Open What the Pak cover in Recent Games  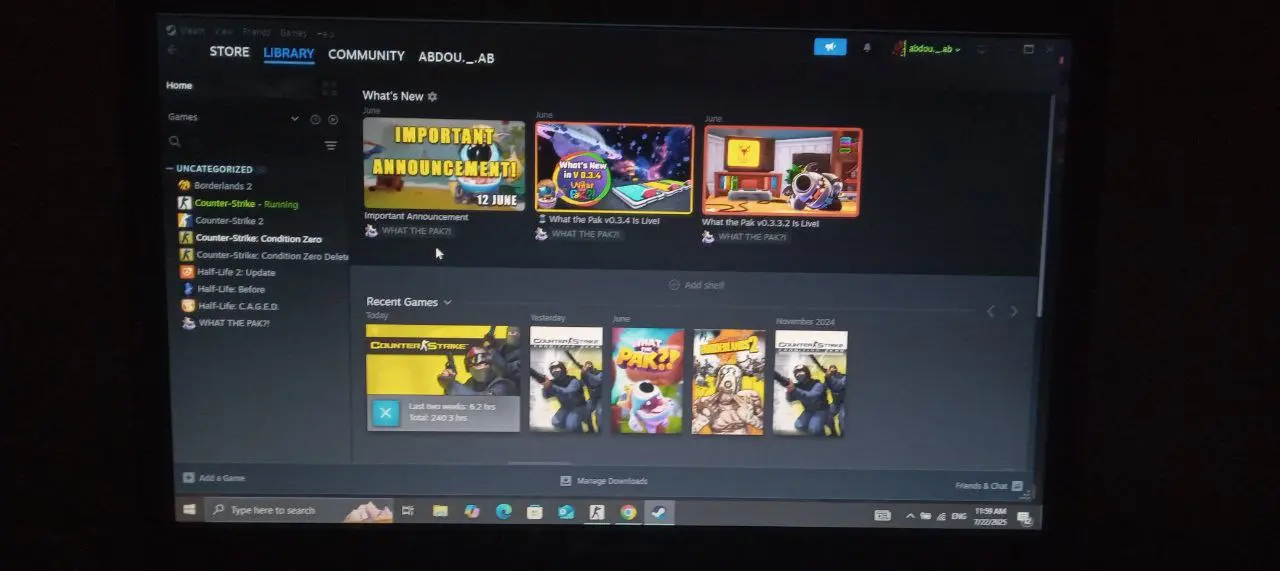[x=647, y=380]
